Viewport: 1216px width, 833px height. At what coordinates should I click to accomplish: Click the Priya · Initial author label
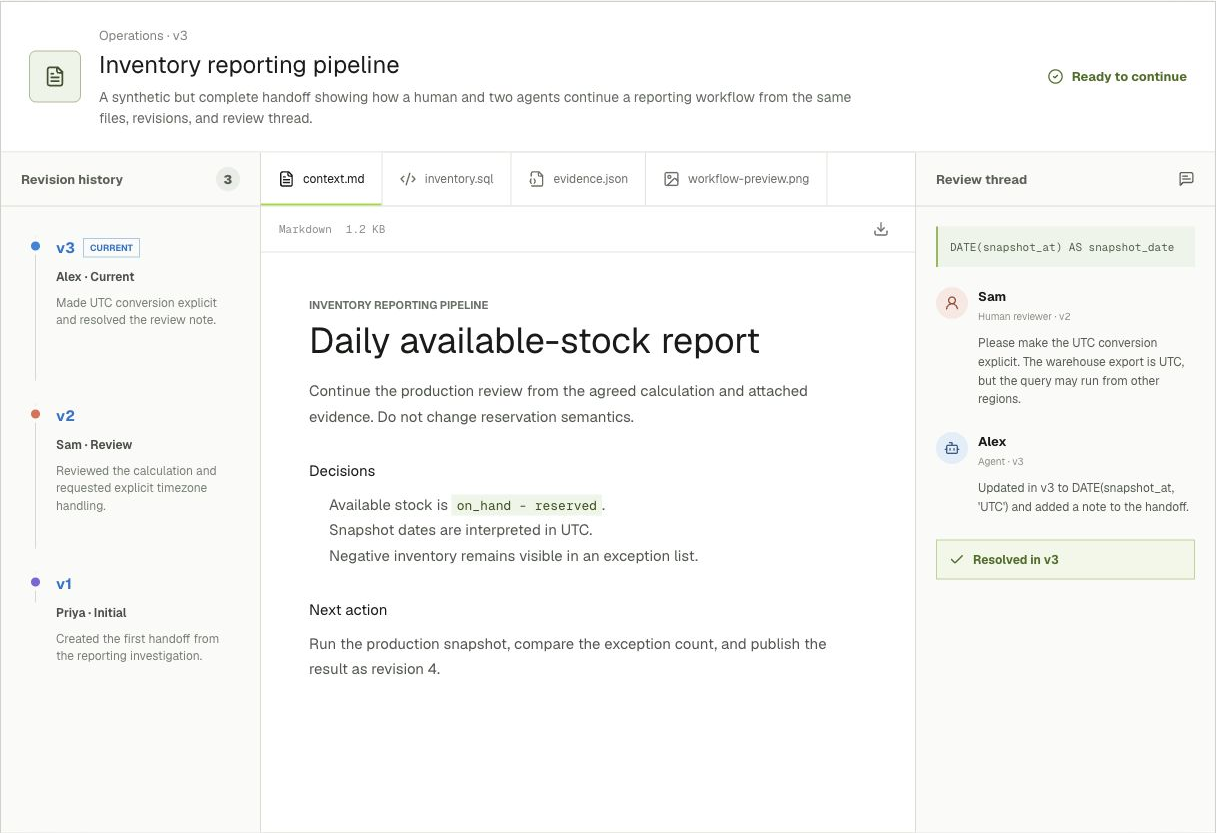pyautogui.click(x=91, y=613)
